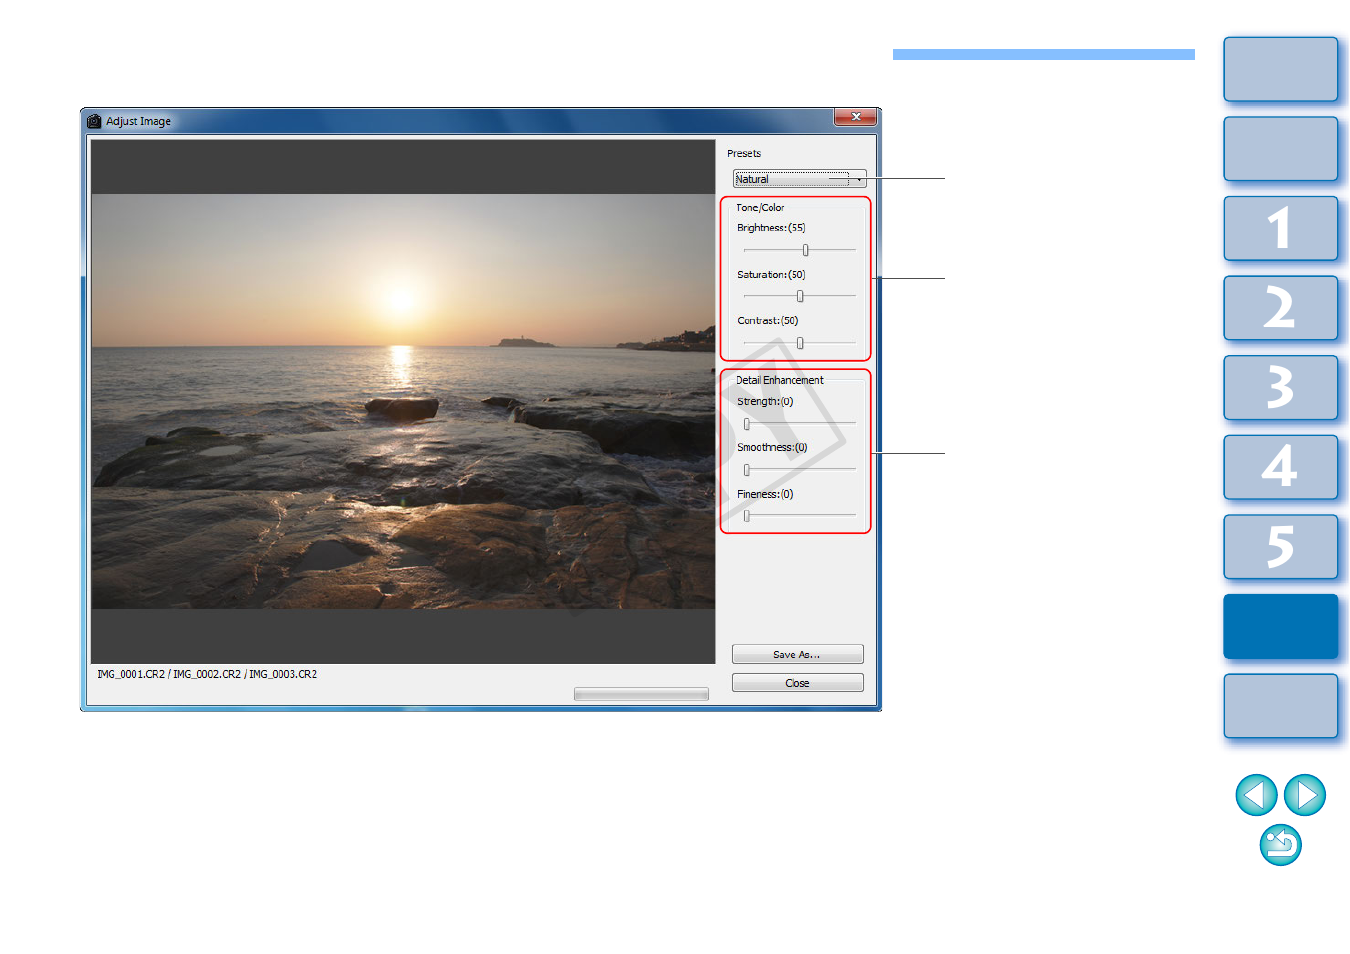
Task: Move the Smoothness slider handle
Action: [747, 469]
